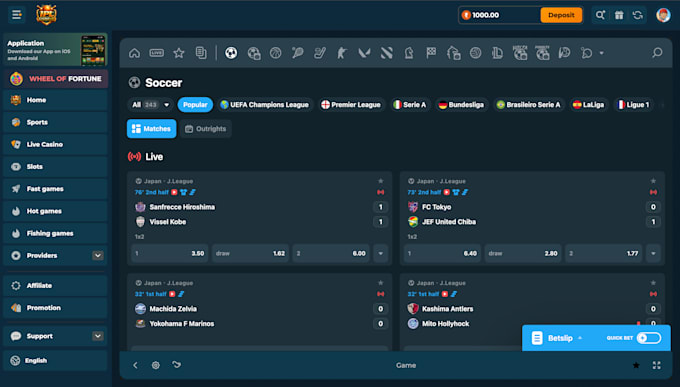This screenshot has height=387, width=680.
Task: Click the 1000.00 balance field
Action: tap(499, 15)
